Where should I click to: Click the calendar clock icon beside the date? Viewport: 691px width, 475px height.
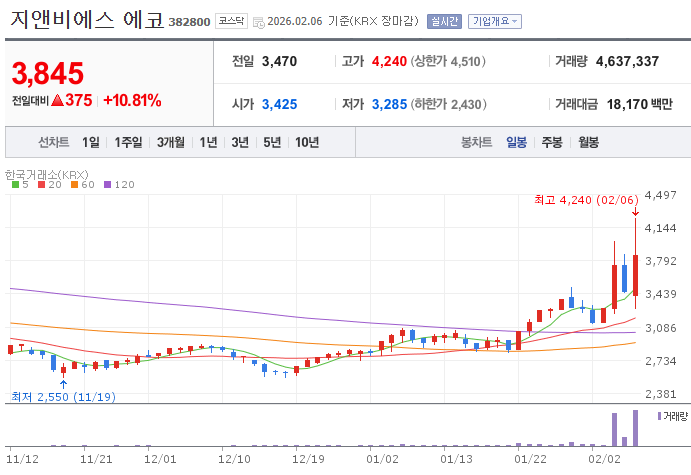pos(259,22)
